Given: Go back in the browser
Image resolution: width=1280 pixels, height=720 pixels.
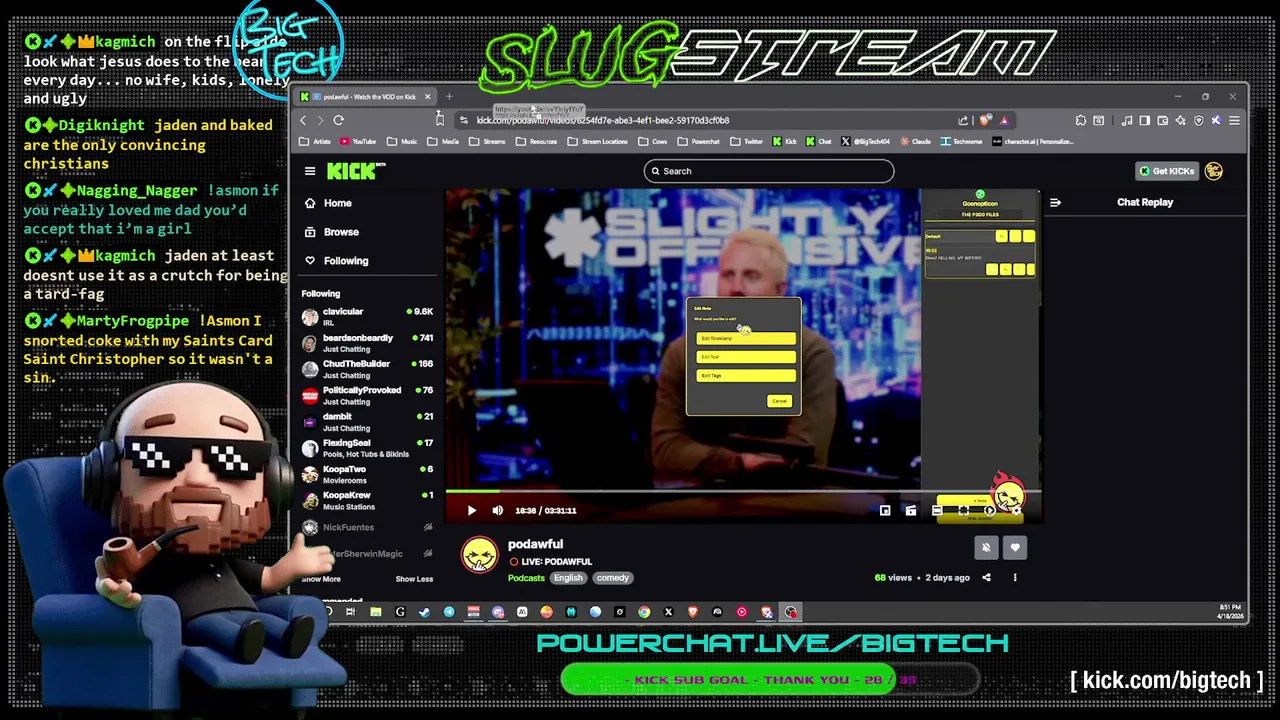Looking at the screenshot, I should coord(303,120).
